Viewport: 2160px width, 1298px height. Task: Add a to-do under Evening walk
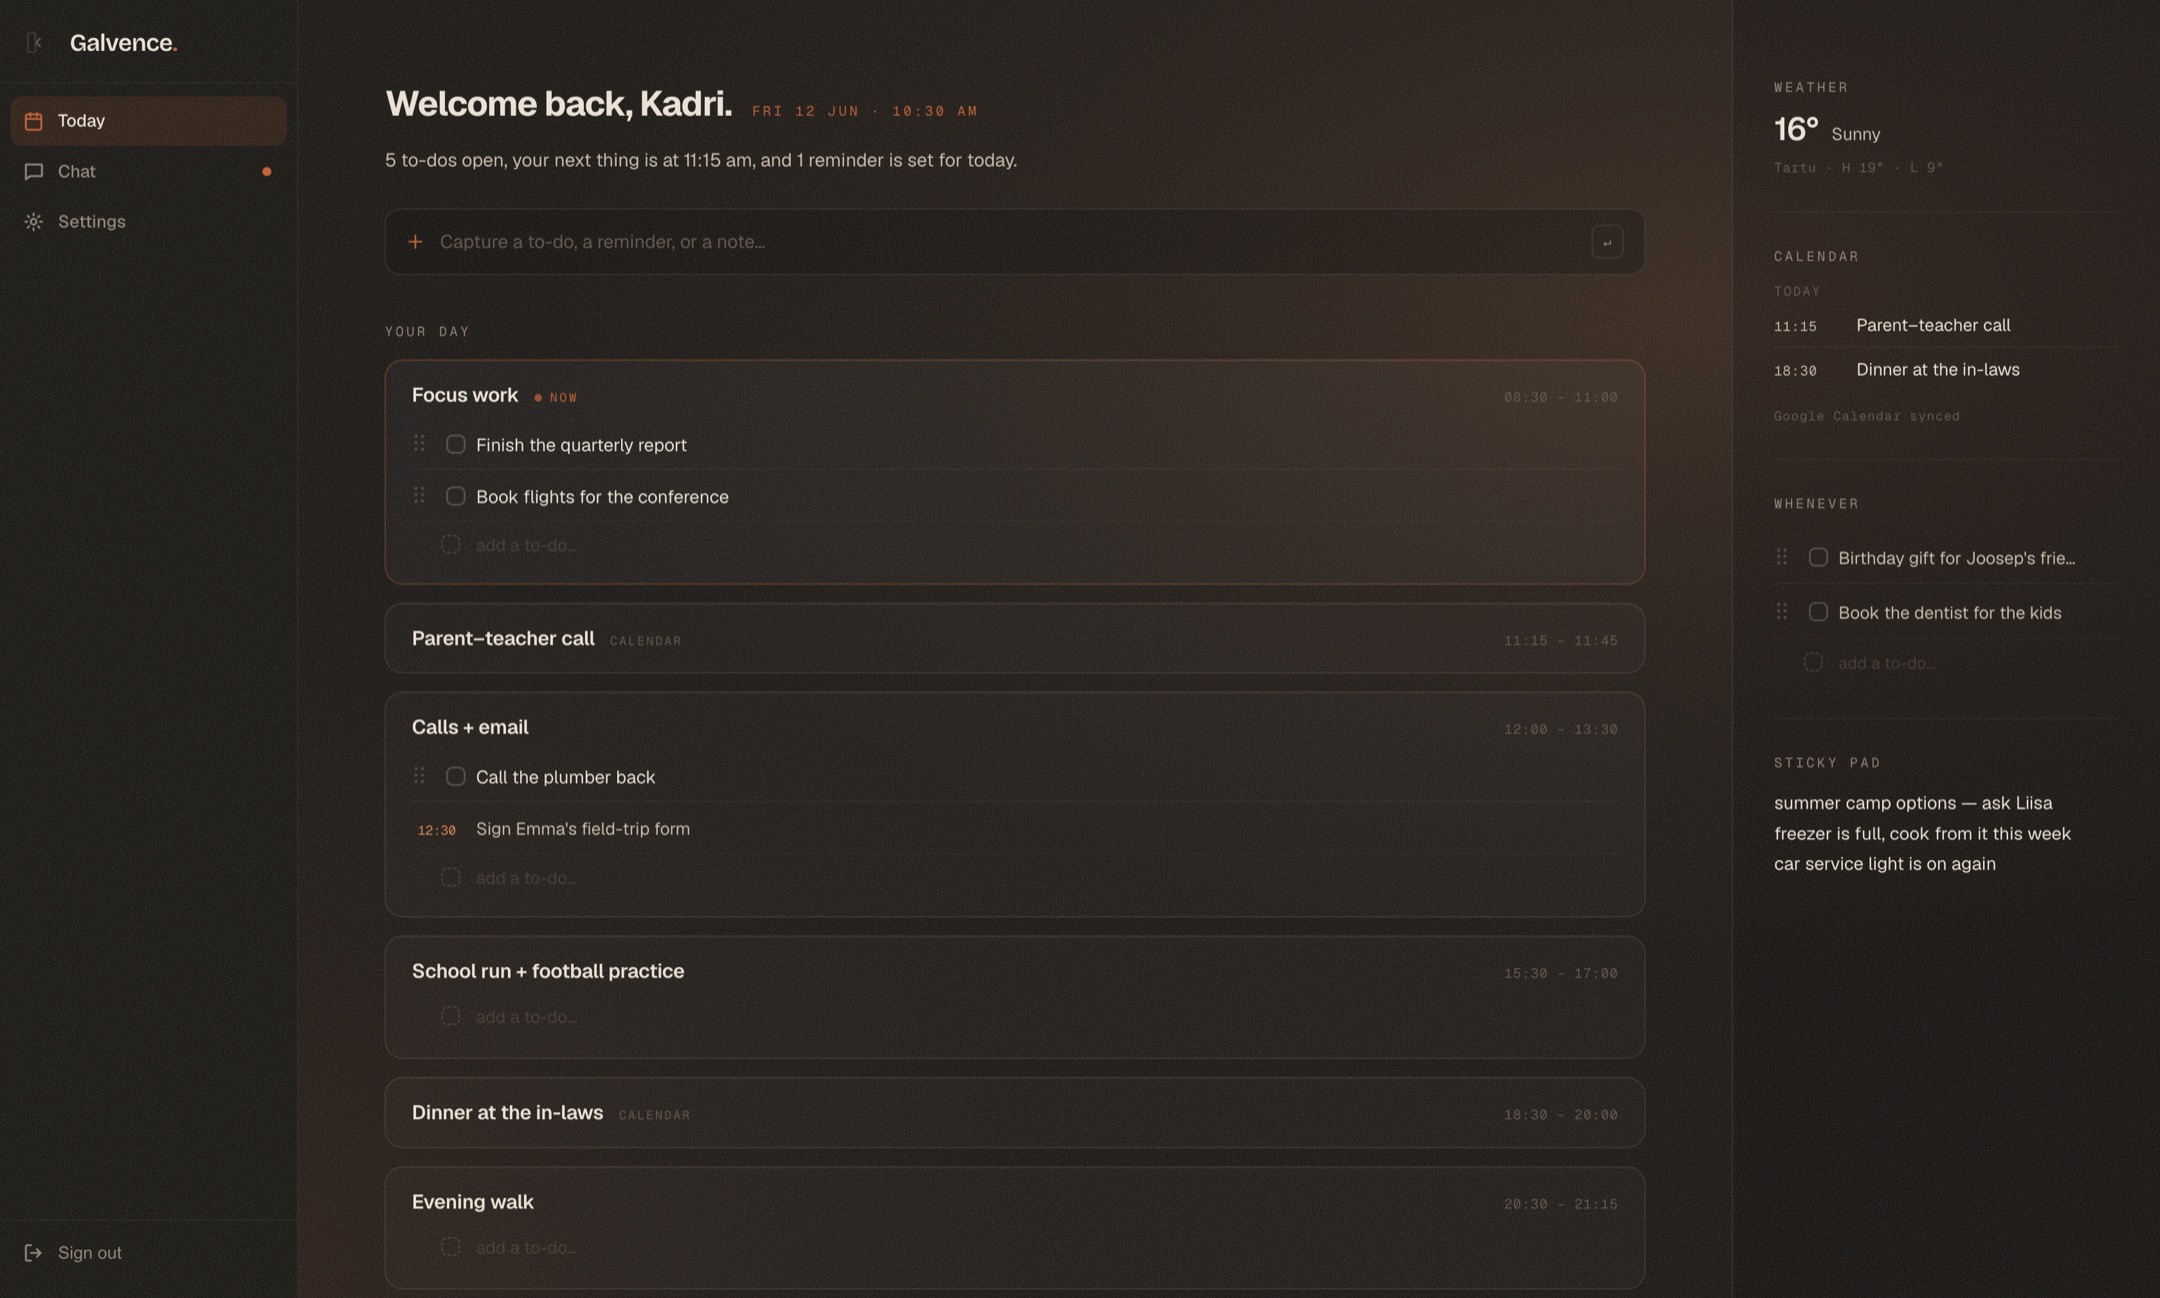pos(526,1247)
